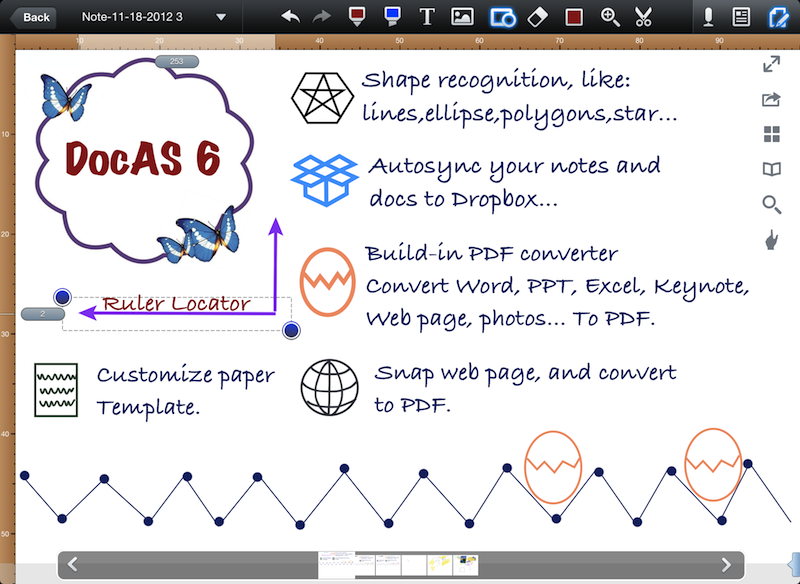Select the Eraser tool
Viewport: 800px width, 584px height.
coord(537,17)
